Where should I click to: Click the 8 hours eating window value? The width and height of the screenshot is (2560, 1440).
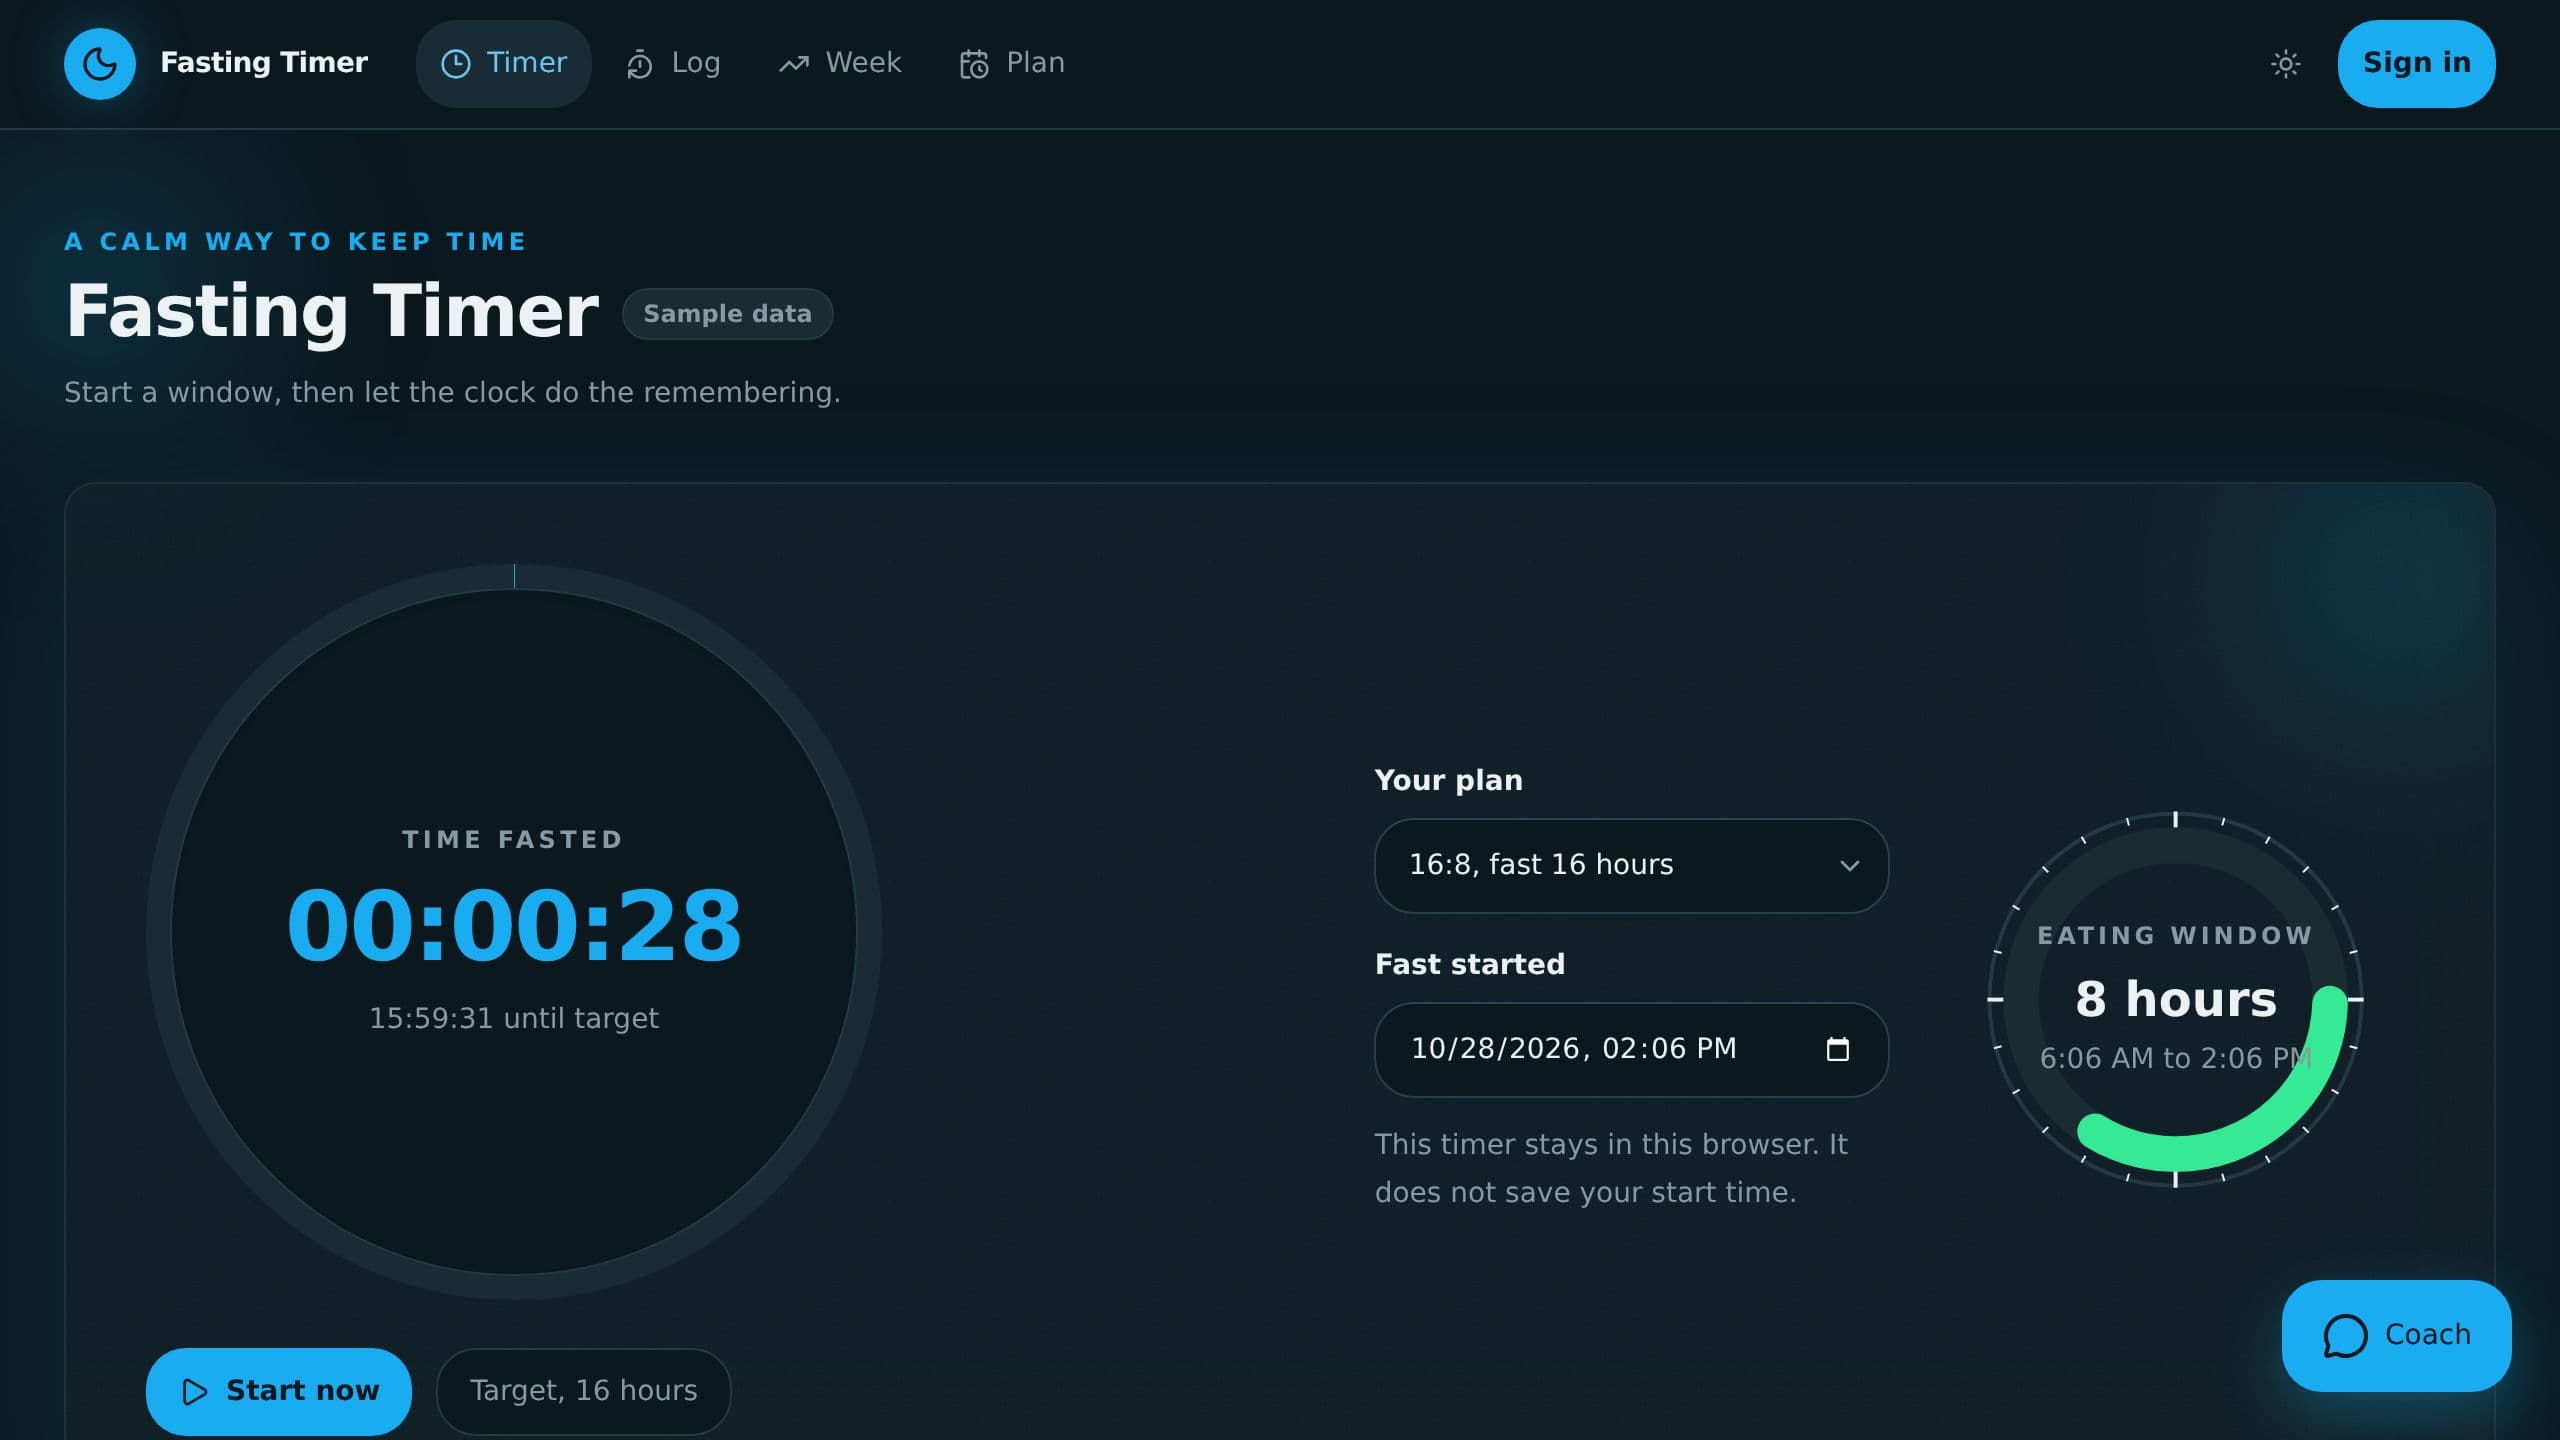coord(2176,1000)
